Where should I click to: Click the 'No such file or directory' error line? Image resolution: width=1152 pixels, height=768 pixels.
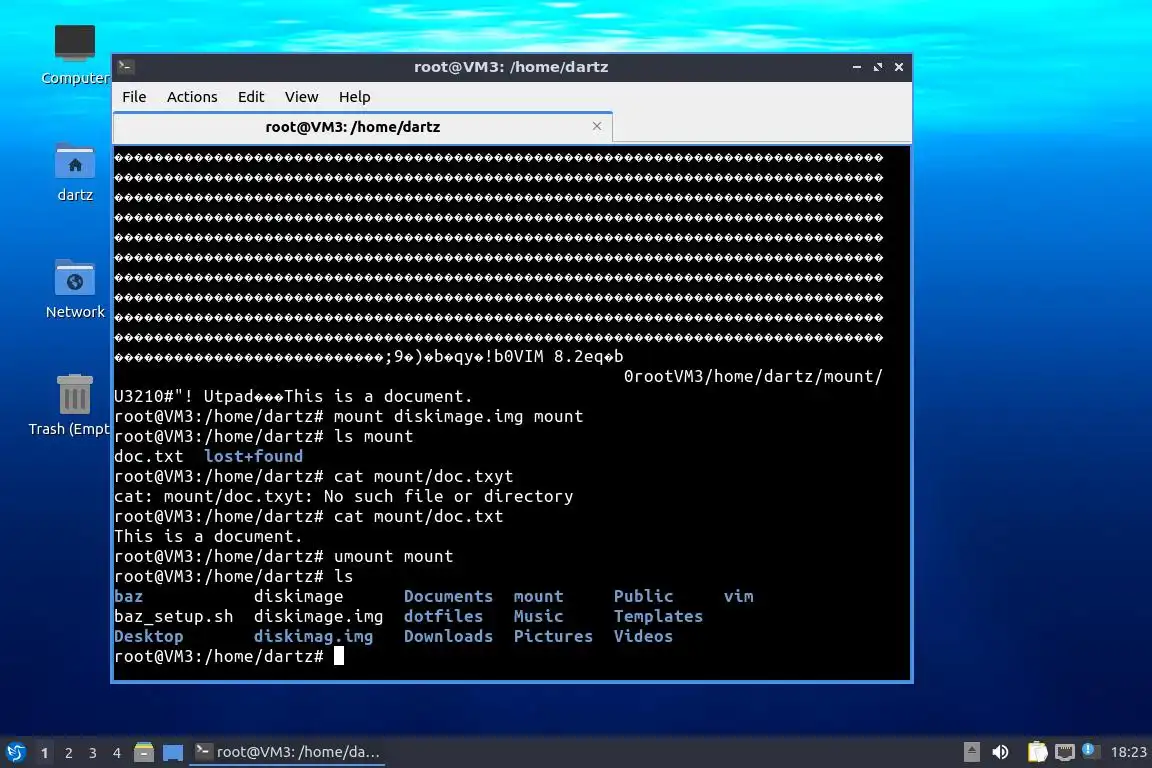(344, 496)
